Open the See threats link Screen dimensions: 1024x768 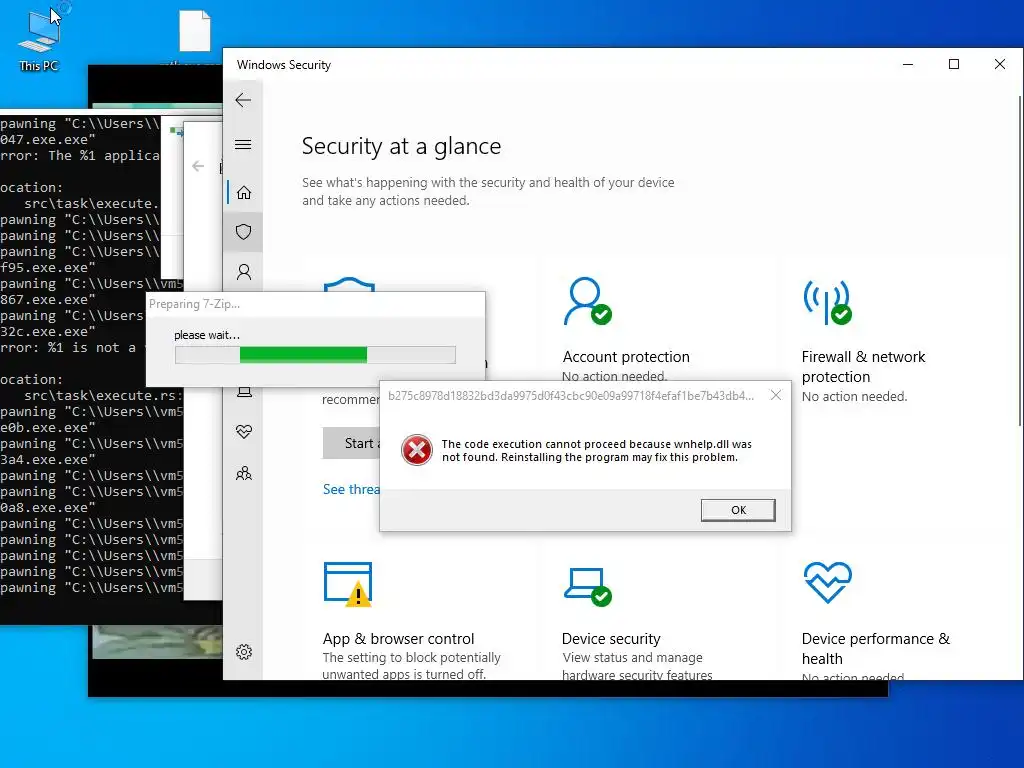click(x=351, y=489)
